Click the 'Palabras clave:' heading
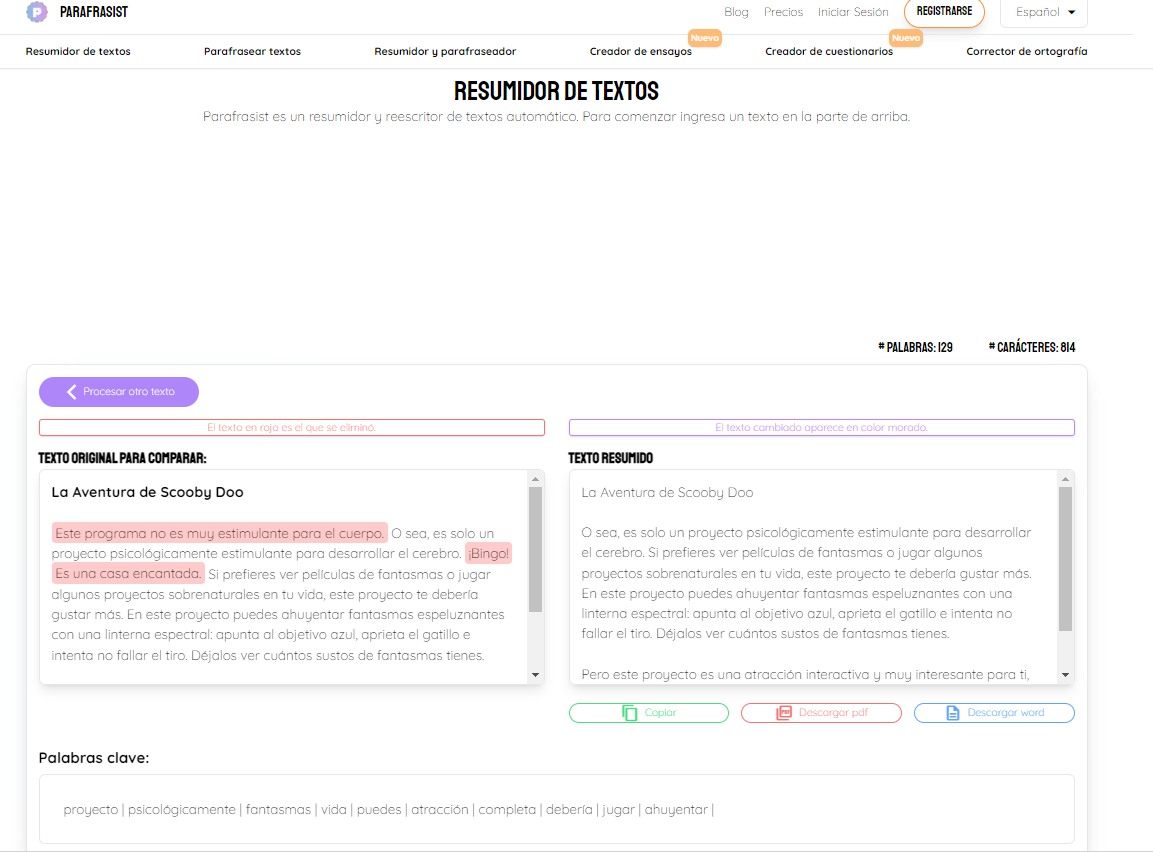Viewport: 1153px width, 852px height. [x=94, y=758]
